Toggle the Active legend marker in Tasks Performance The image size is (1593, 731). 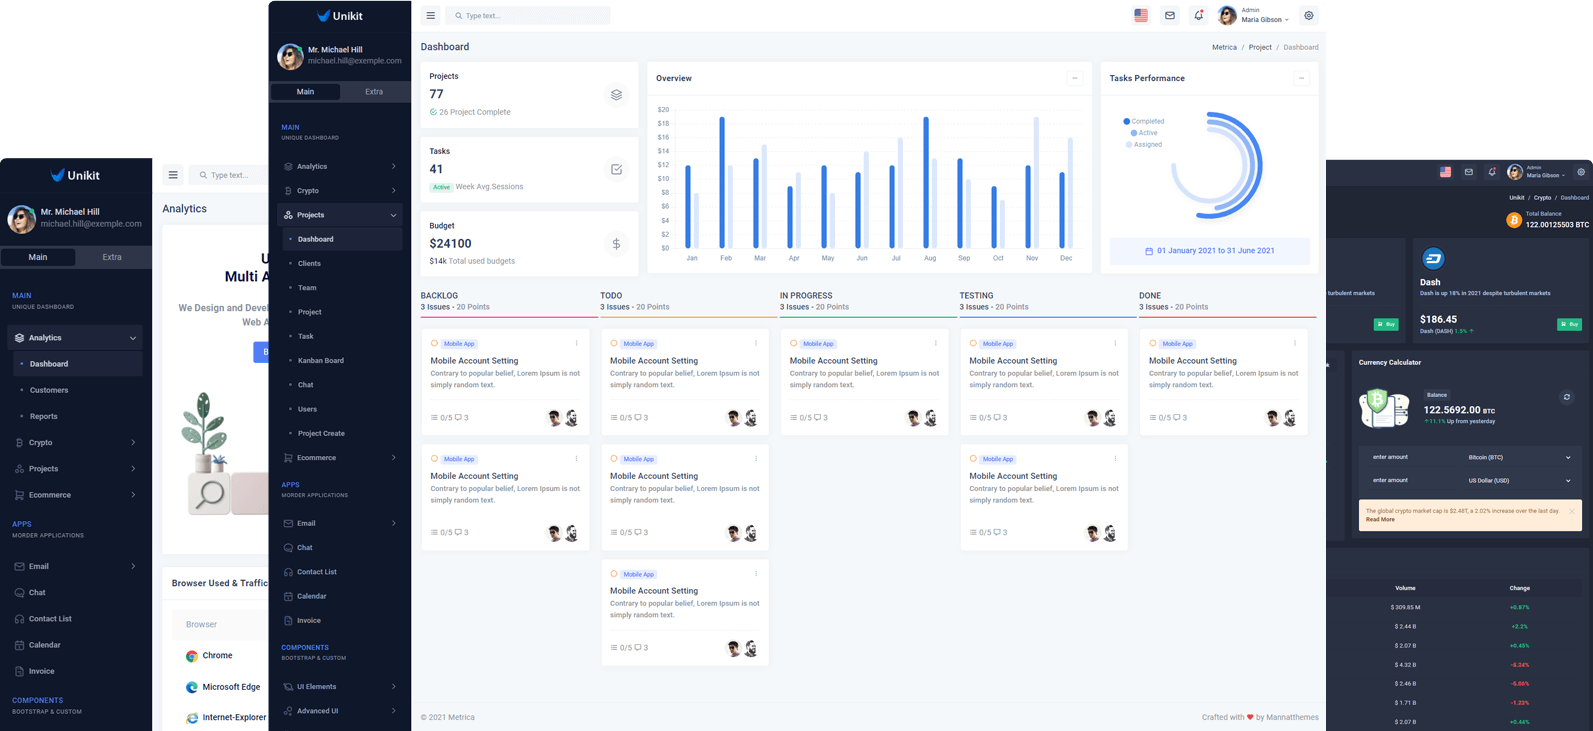pyautogui.click(x=1134, y=133)
